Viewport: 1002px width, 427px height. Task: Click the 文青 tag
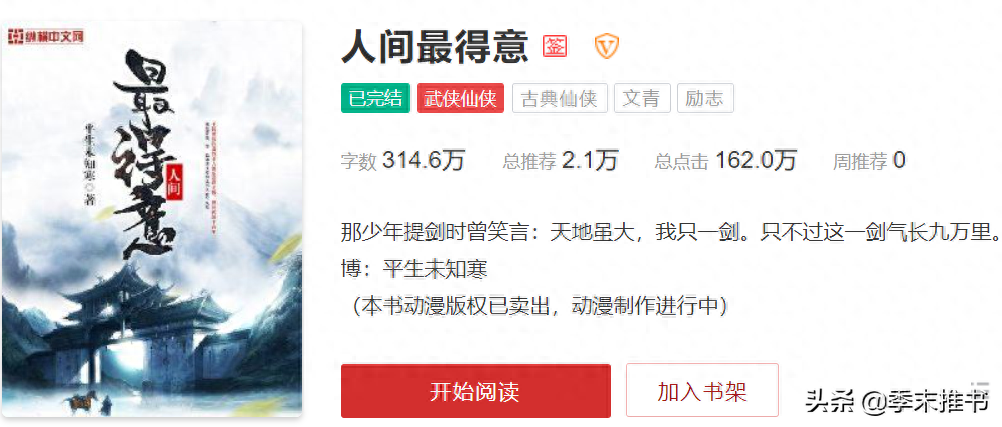click(642, 98)
